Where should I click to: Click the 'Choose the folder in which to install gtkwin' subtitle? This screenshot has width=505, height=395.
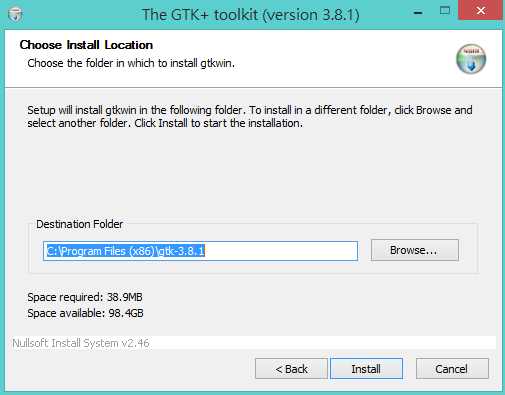(131, 63)
